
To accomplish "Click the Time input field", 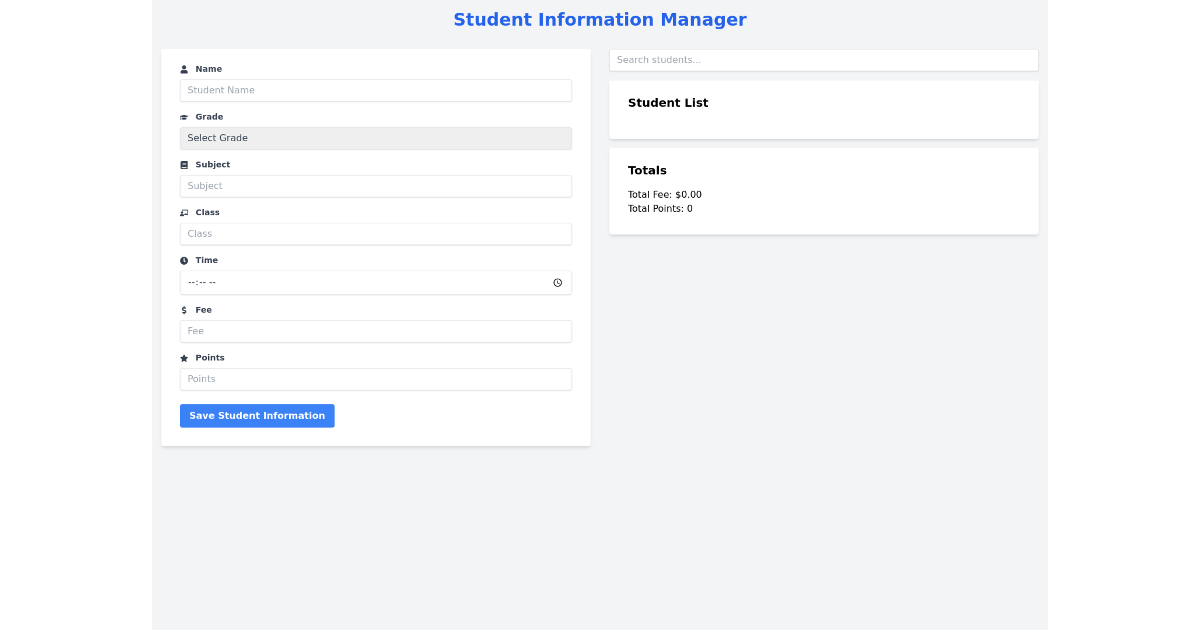I will tap(360, 282).
